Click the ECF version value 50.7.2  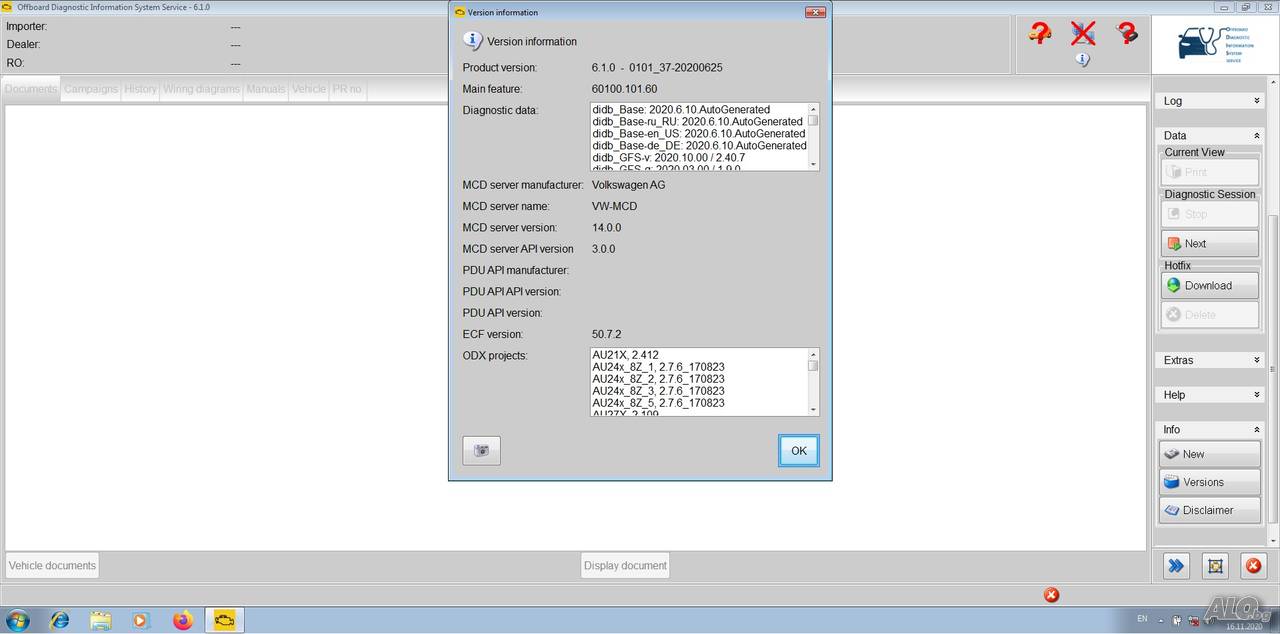tap(607, 334)
